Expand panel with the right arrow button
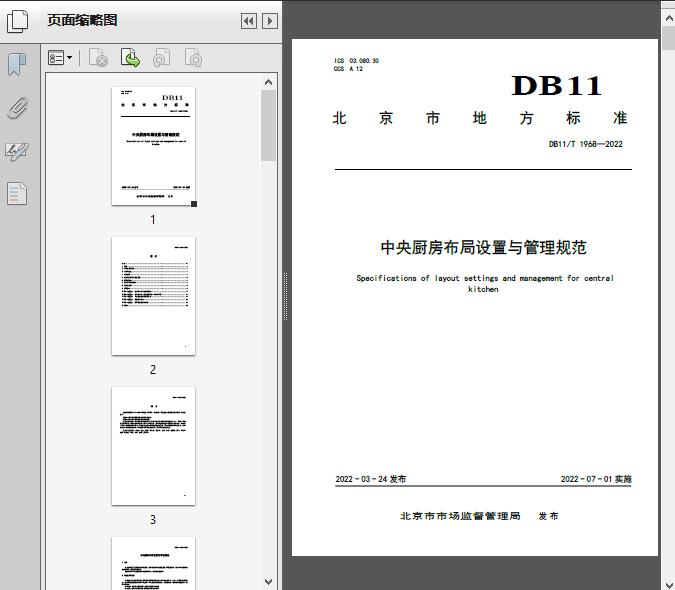 [x=270, y=21]
